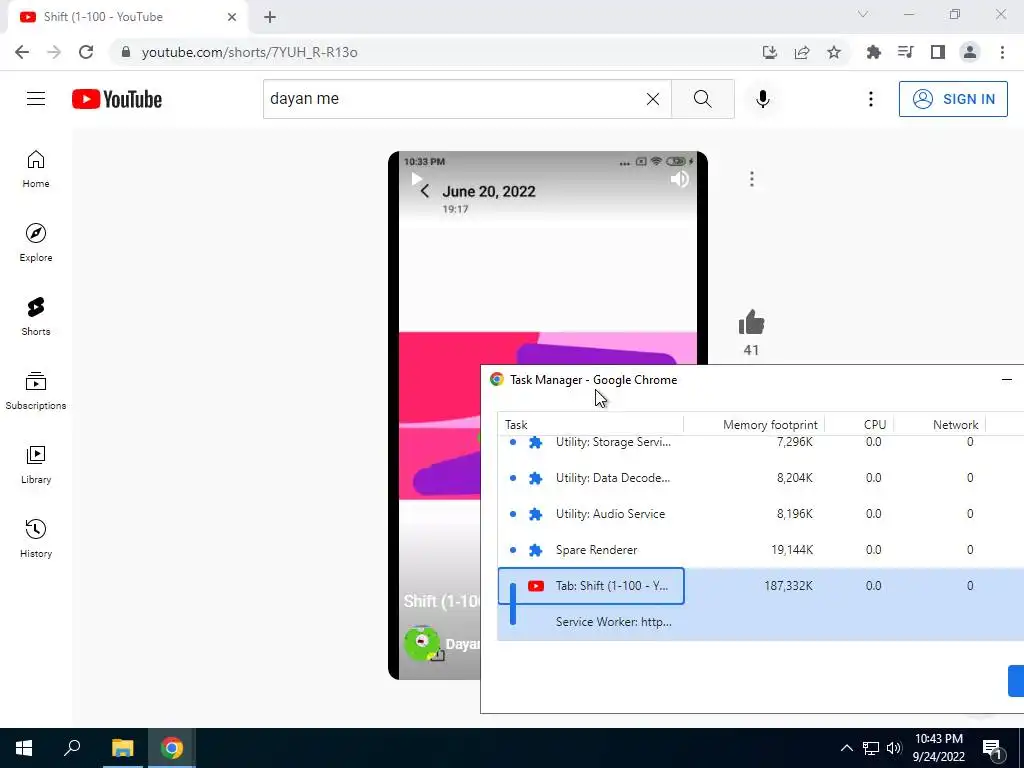1024x768 pixels.
Task: Open Chrome extensions puzzle icon
Action: click(x=873, y=52)
